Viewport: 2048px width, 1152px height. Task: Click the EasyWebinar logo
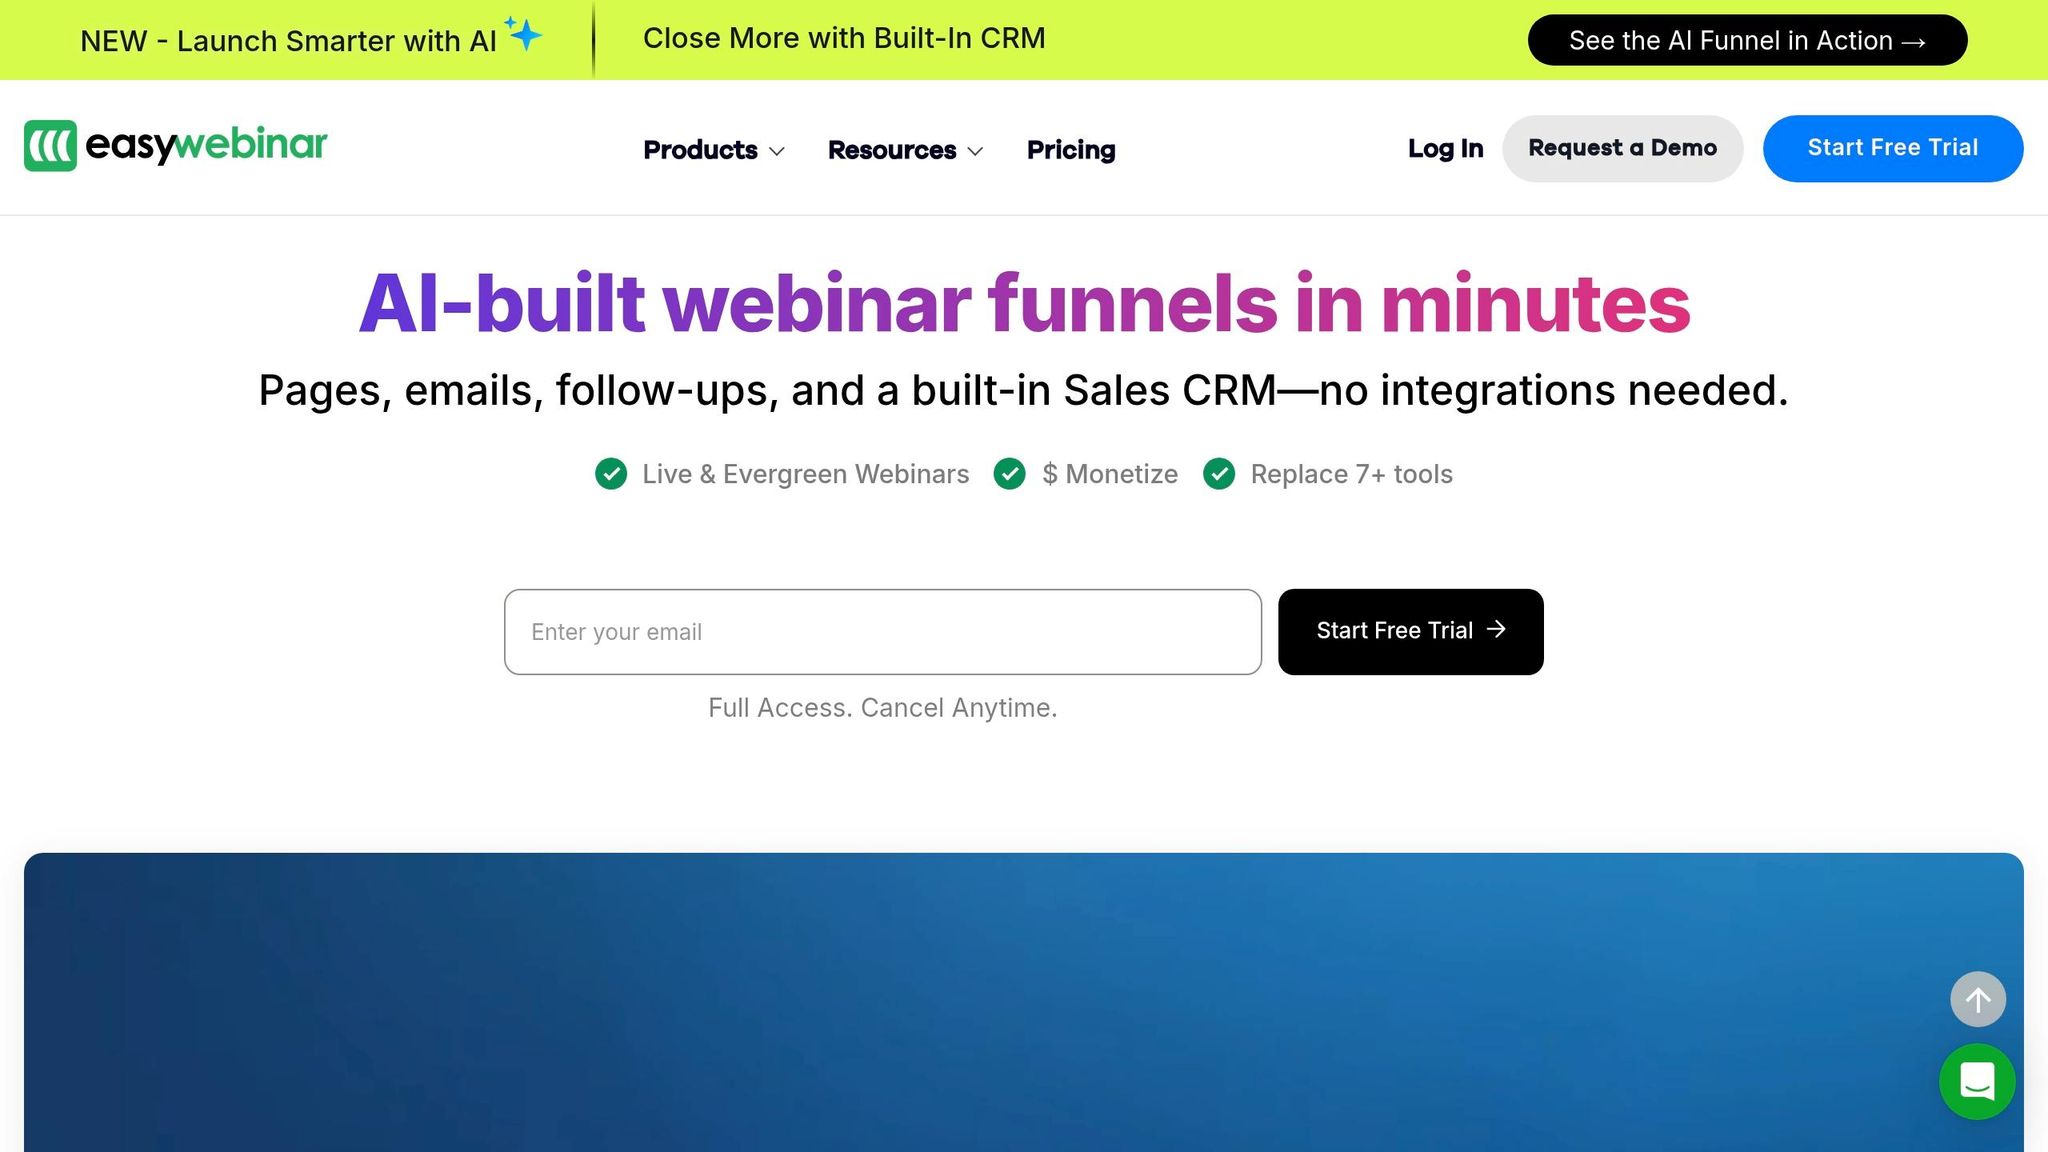point(176,146)
